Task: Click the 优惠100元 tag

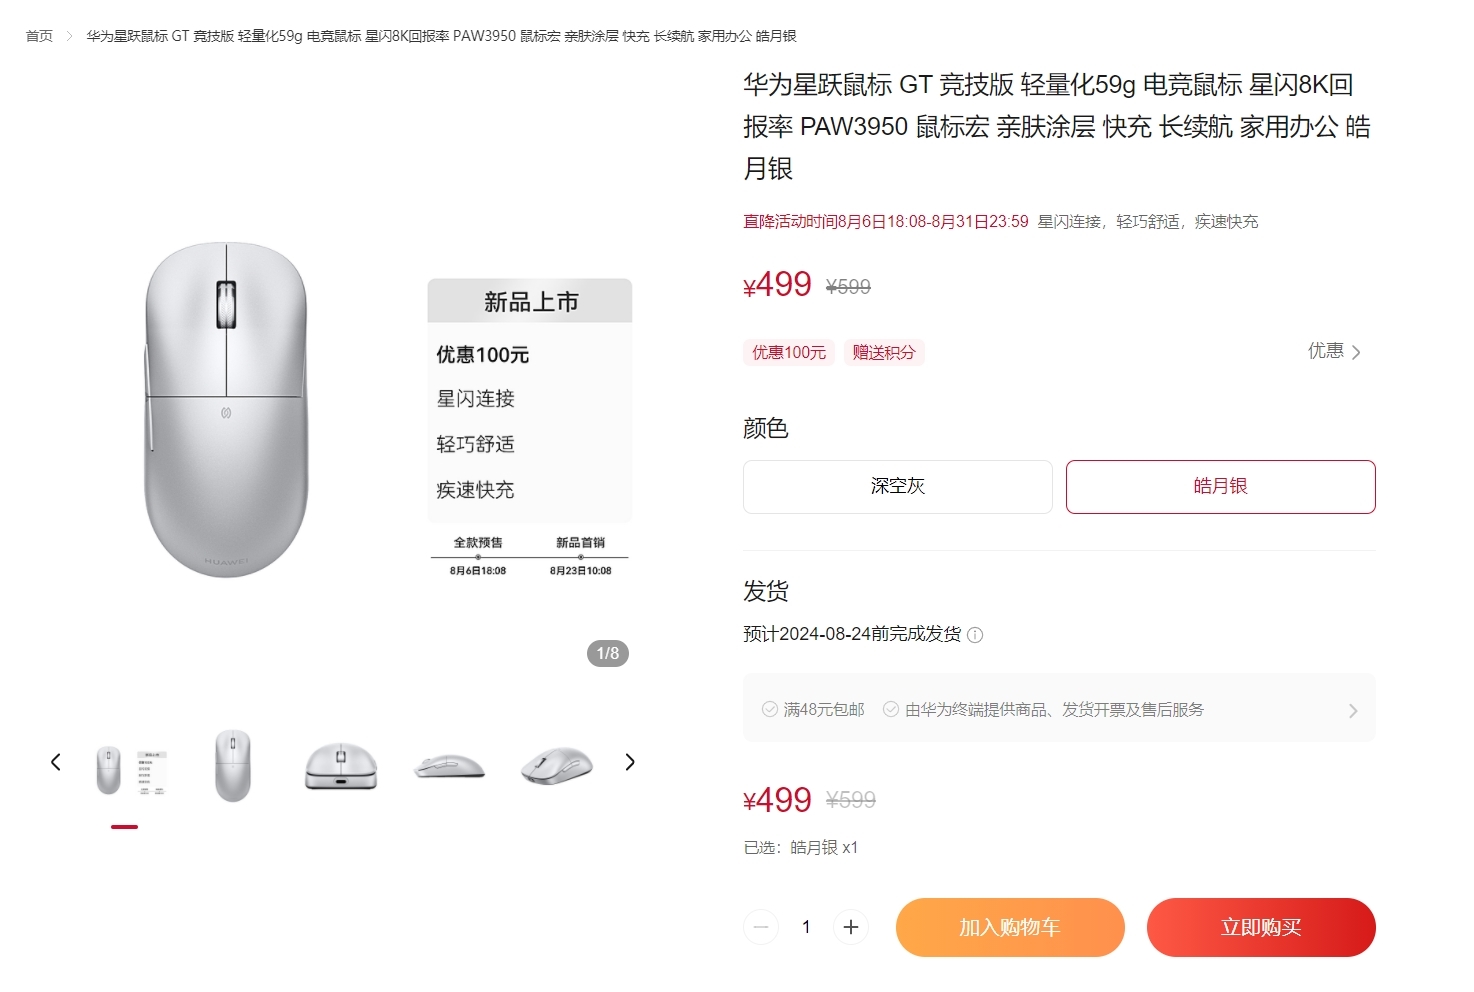Action: click(789, 352)
